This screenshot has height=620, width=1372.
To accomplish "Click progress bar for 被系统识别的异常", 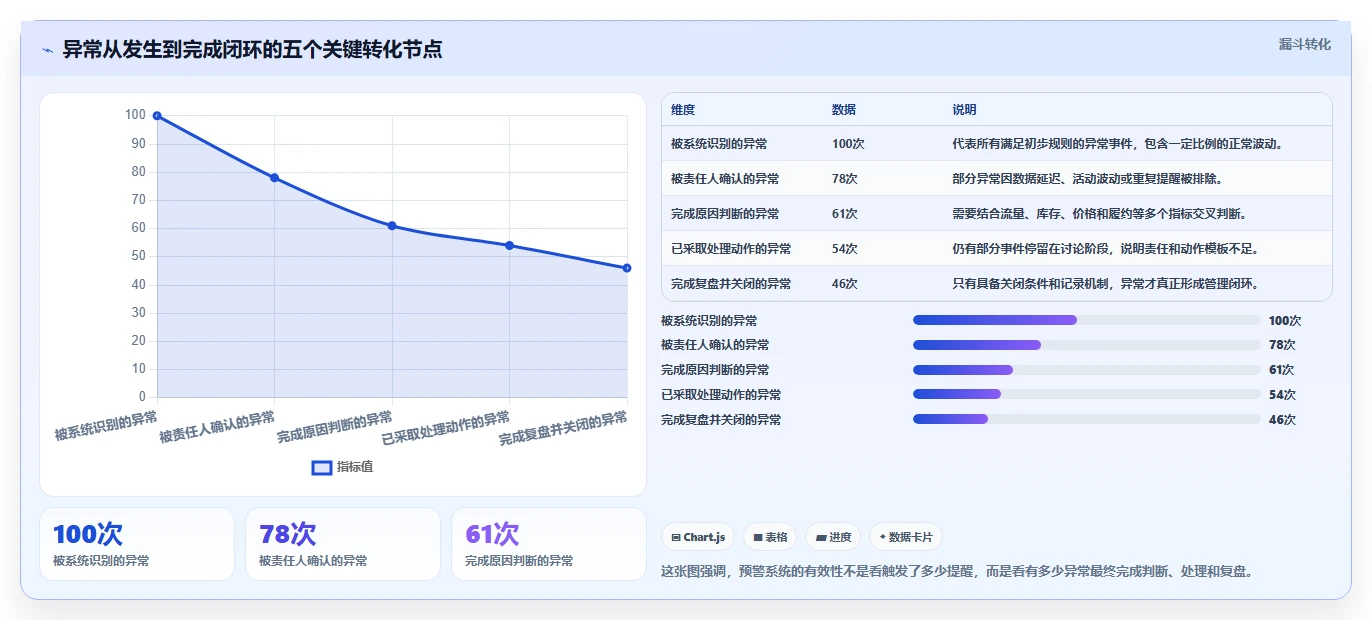I will click(1086, 320).
